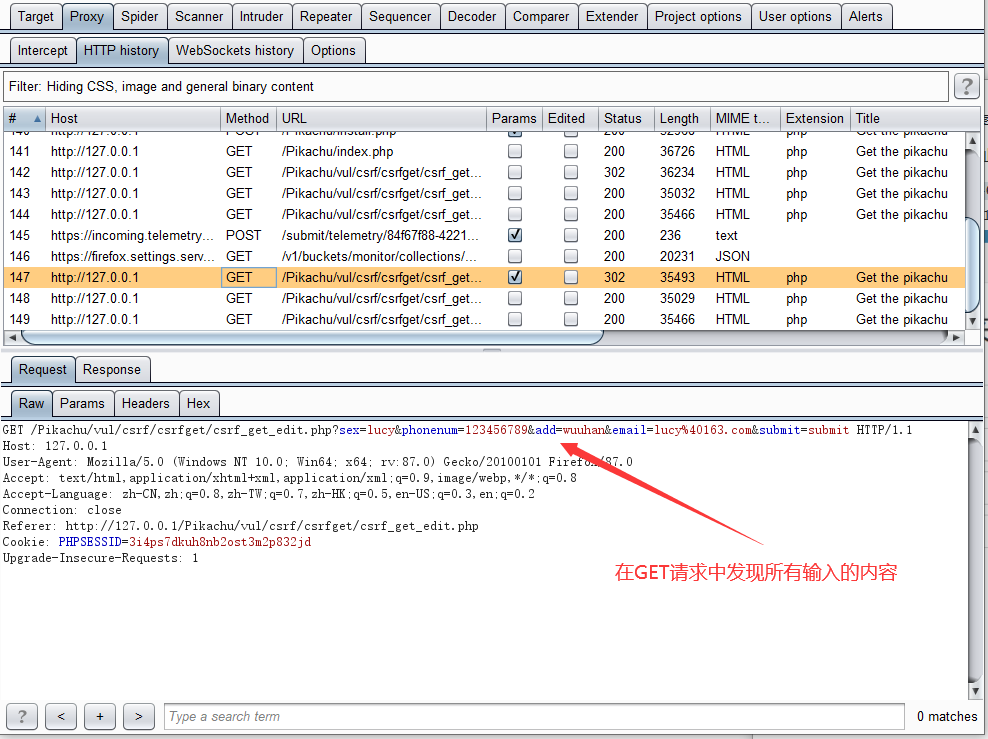Click the previous search match arrow button

pyautogui.click(x=60, y=716)
